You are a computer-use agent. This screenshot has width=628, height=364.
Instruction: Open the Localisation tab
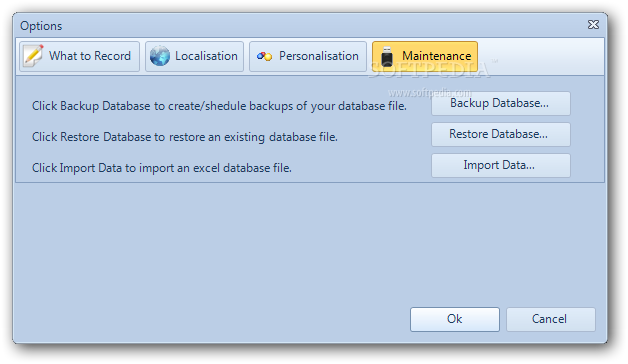194,56
